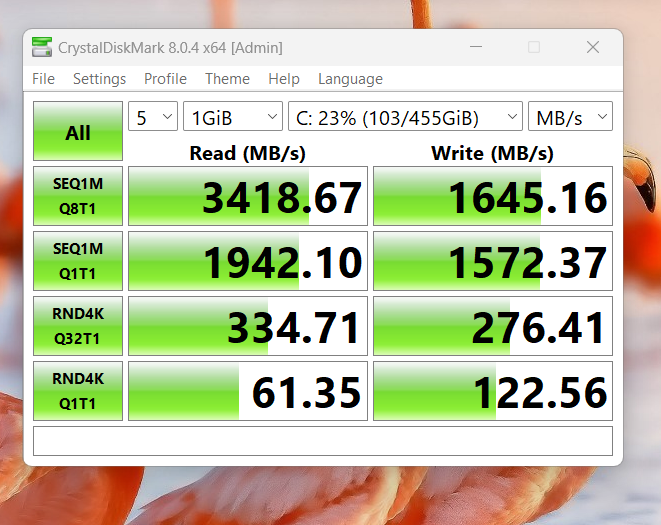Expand the test count dropdown showing 5
Image resolution: width=661 pixels, height=525 pixels.
click(153, 116)
